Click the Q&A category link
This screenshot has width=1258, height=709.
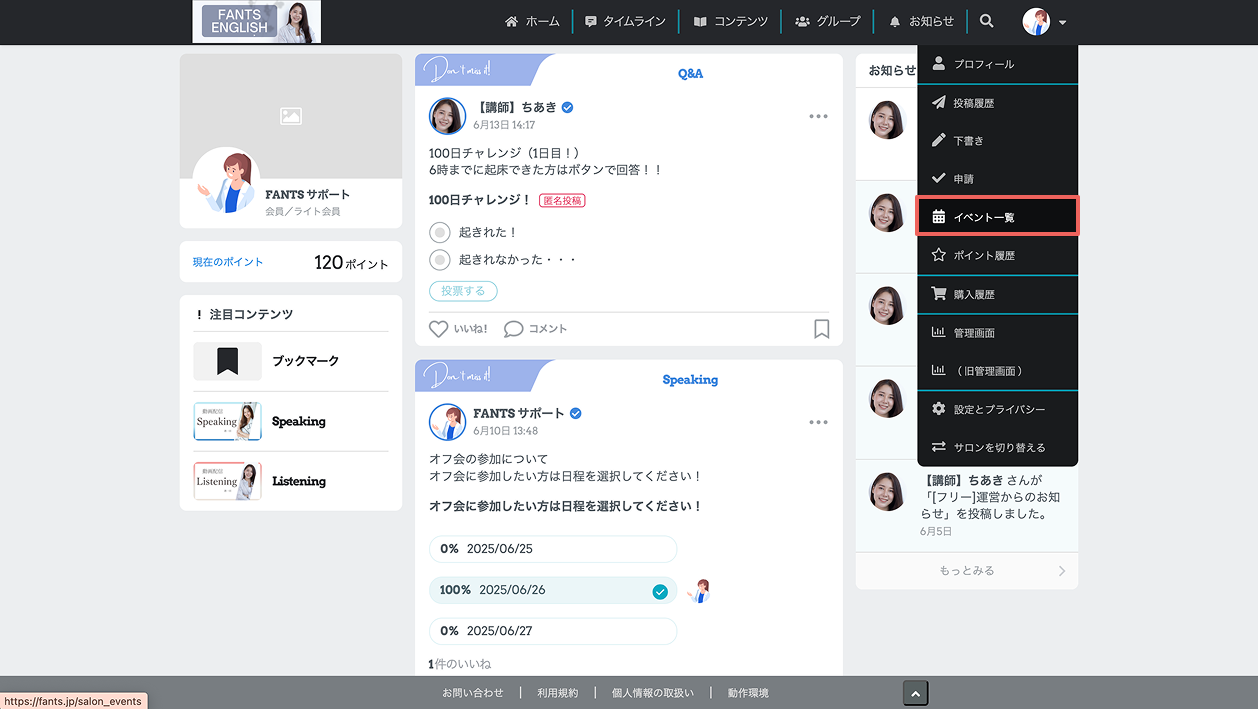(x=690, y=73)
